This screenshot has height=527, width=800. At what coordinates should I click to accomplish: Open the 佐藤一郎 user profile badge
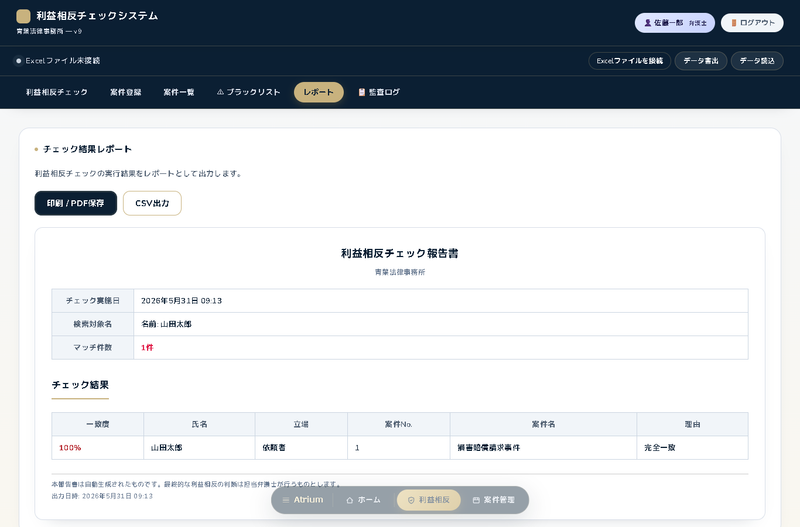tap(674, 23)
